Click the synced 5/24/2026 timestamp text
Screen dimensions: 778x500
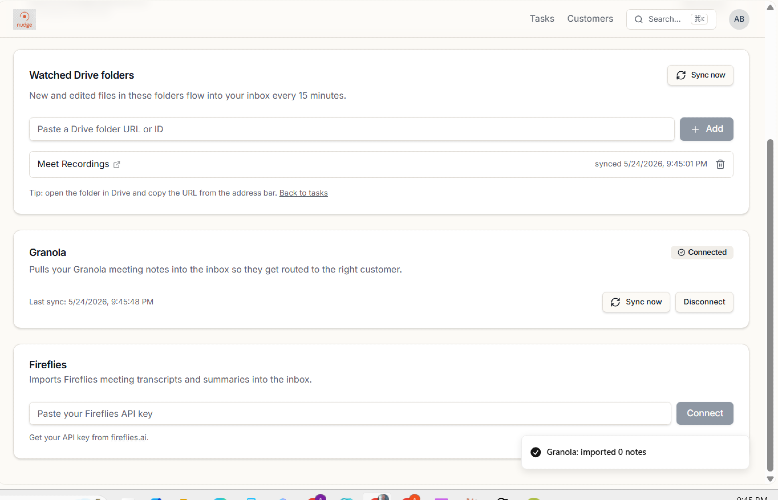click(x=651, y=164)
